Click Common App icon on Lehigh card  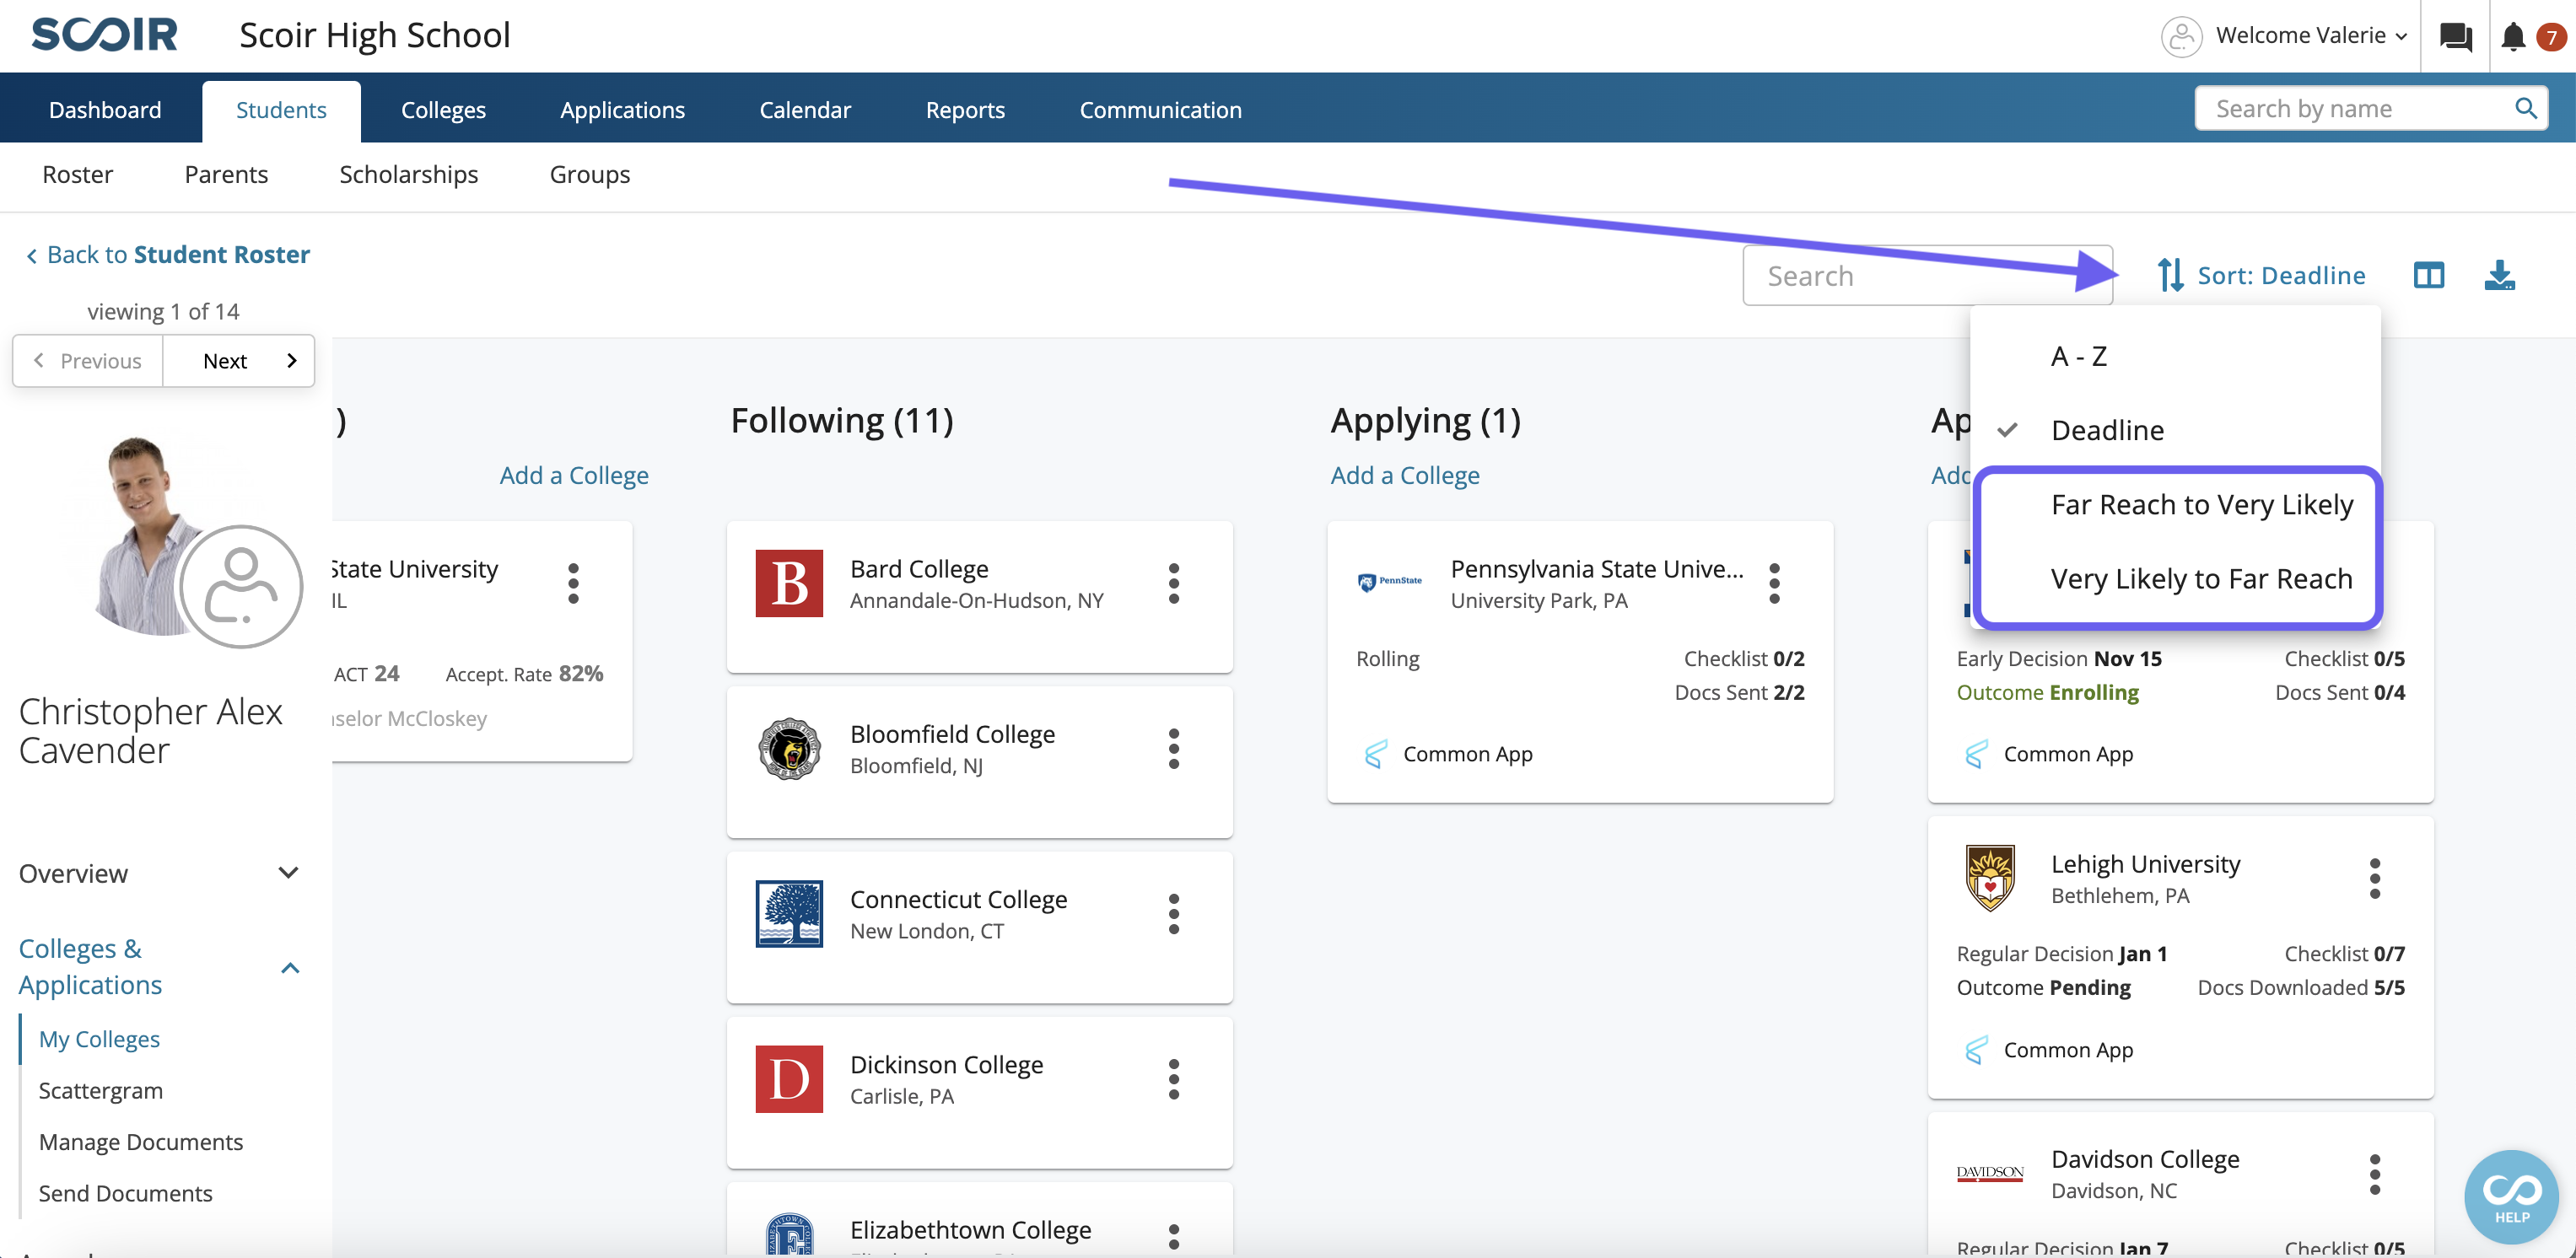(x=1976, y=1050)
